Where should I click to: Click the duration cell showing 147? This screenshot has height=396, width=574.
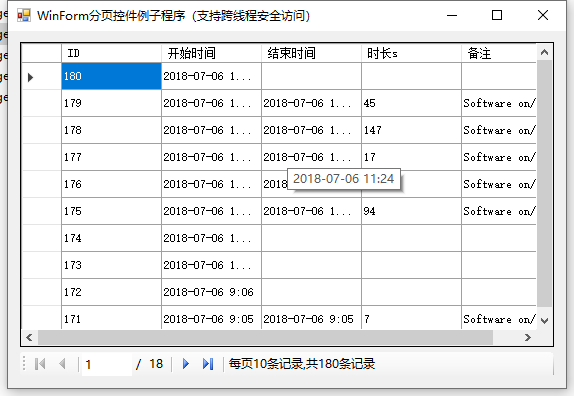pos(411,130)
